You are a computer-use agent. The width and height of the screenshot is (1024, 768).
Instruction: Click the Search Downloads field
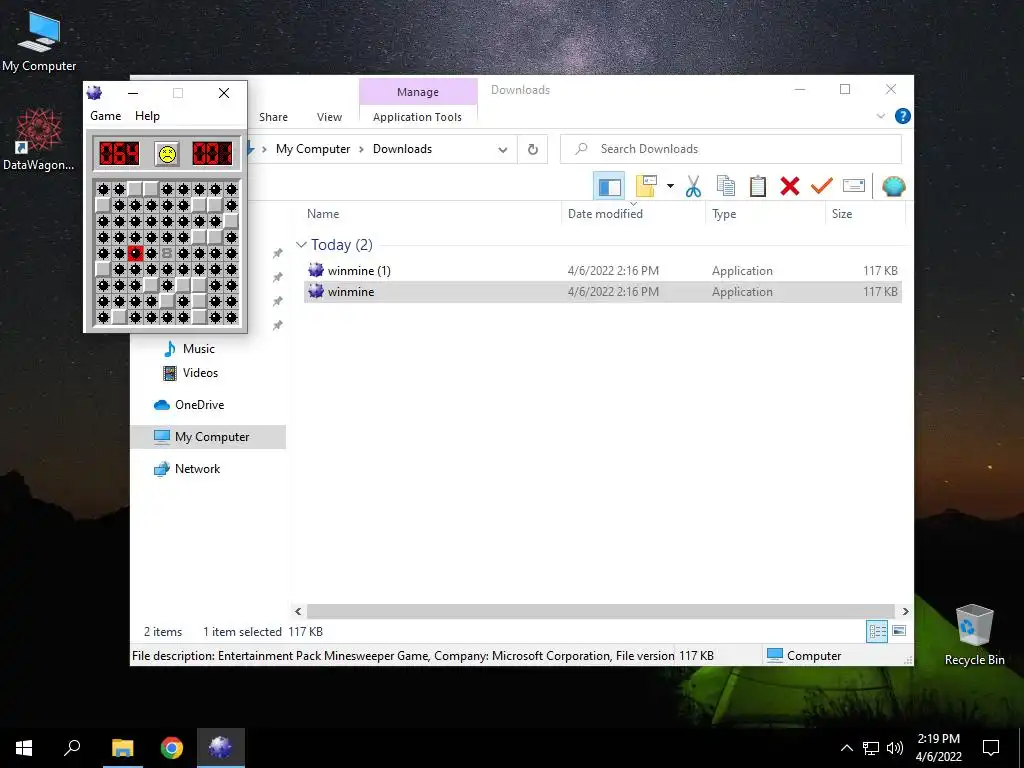pos(731,150)
